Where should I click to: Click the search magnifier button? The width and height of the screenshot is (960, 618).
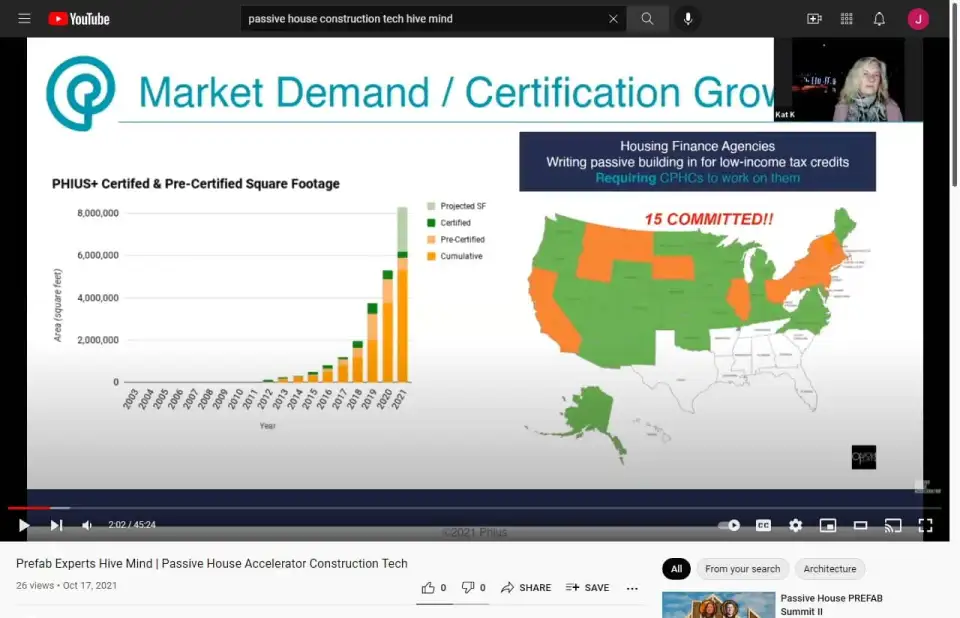click(648, 19)
